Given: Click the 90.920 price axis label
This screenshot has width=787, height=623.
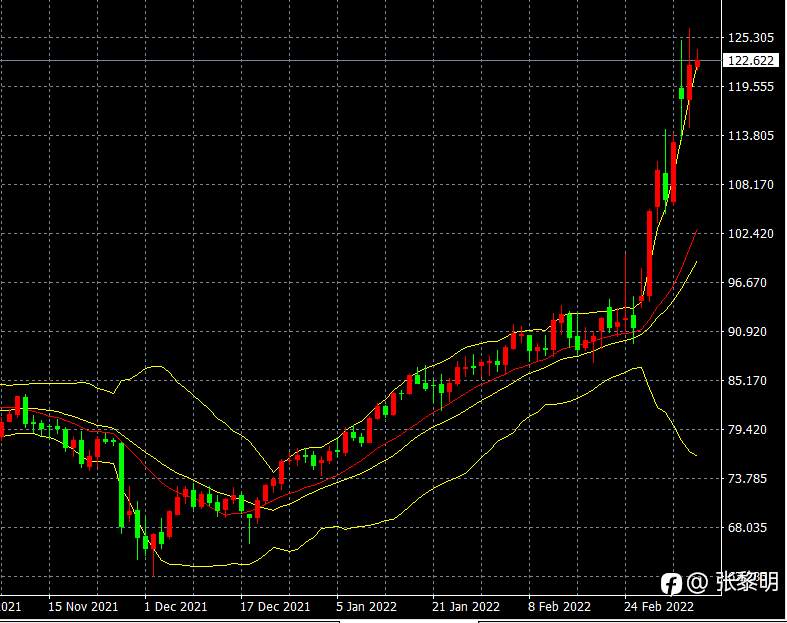Looking at the screenshot, I should point(747,332).
